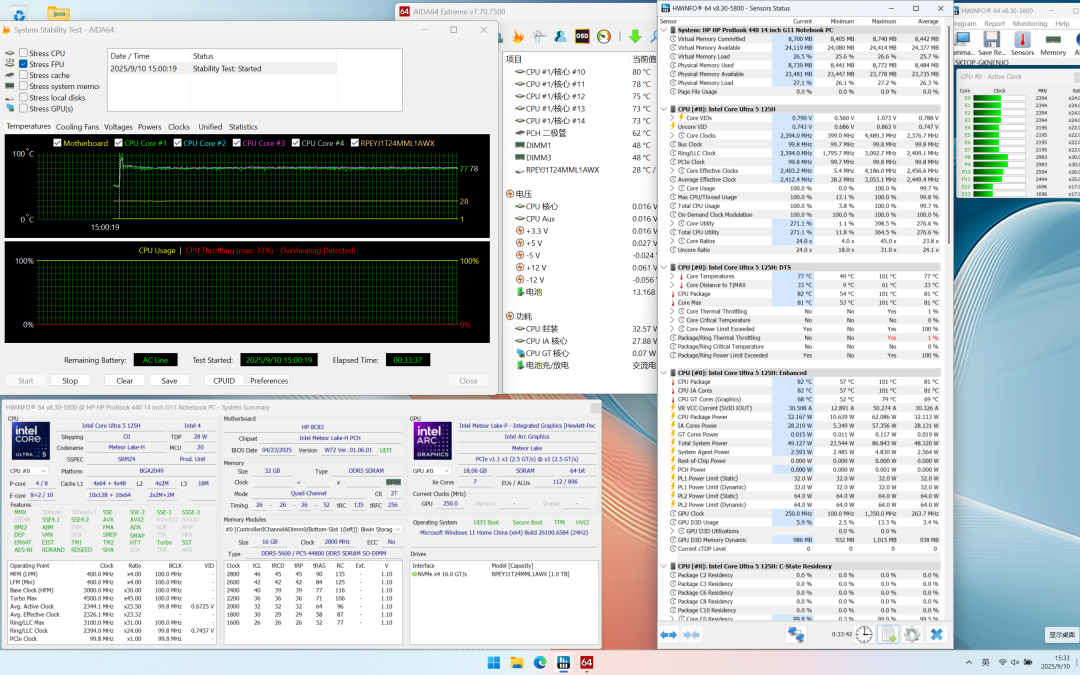Switch to the Unified tab
The image size is (1080, 675).
[210, 127]
